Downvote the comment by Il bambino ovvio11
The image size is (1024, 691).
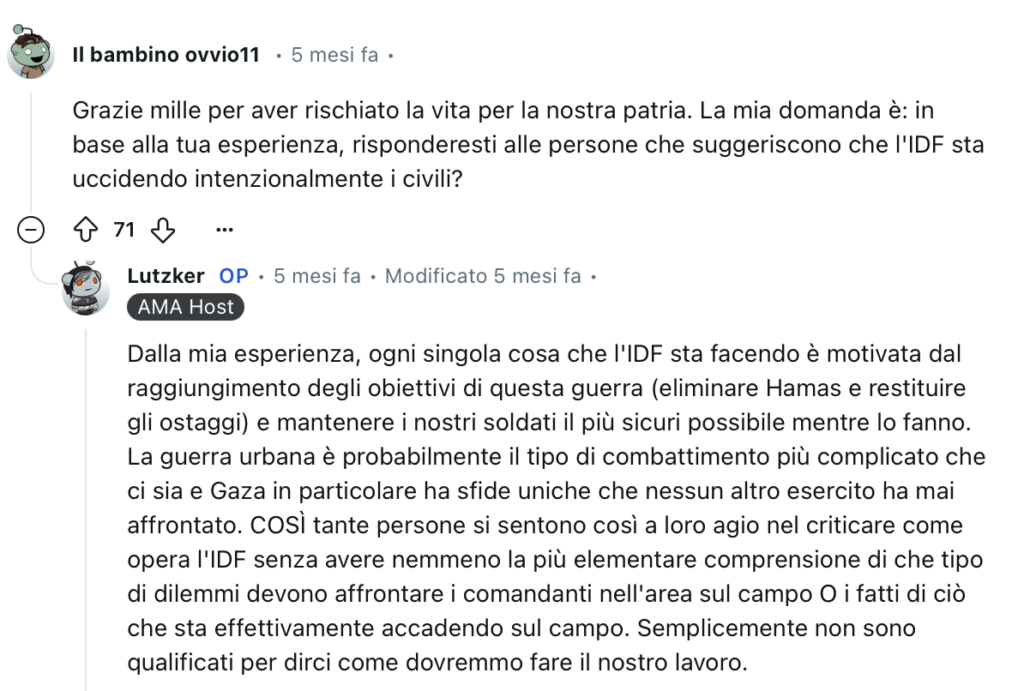pyautogui.click(x=162, y=230)
